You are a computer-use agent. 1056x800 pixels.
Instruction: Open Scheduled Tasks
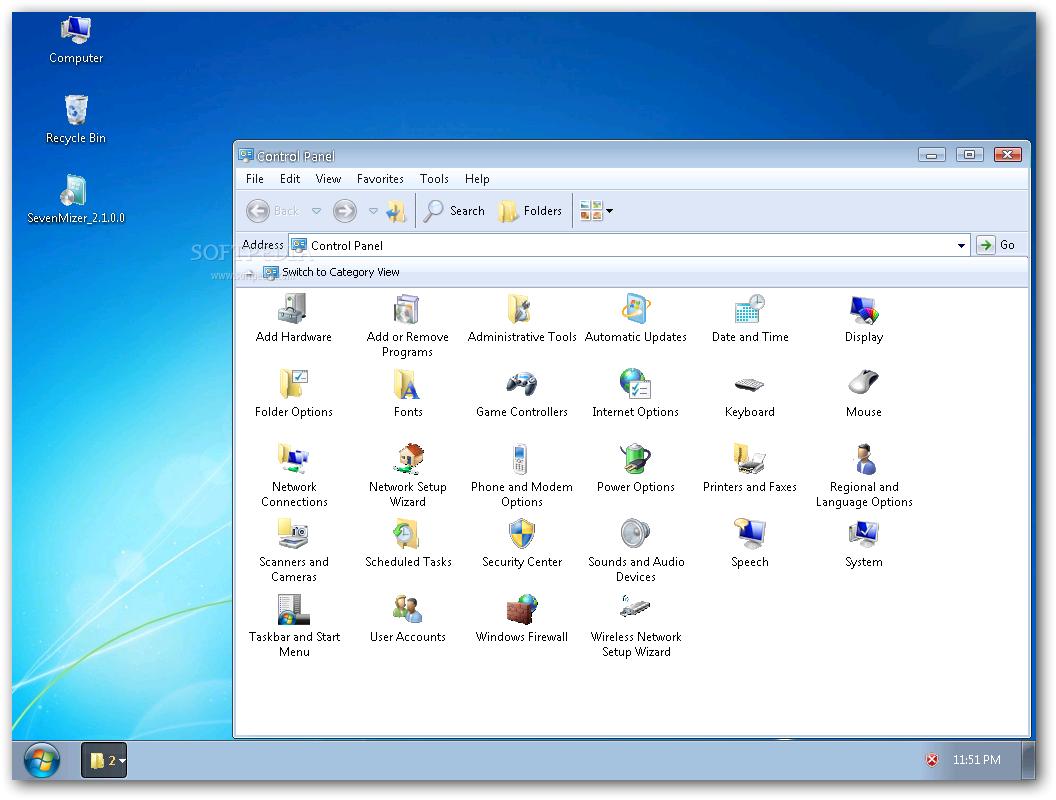[408, 543]
